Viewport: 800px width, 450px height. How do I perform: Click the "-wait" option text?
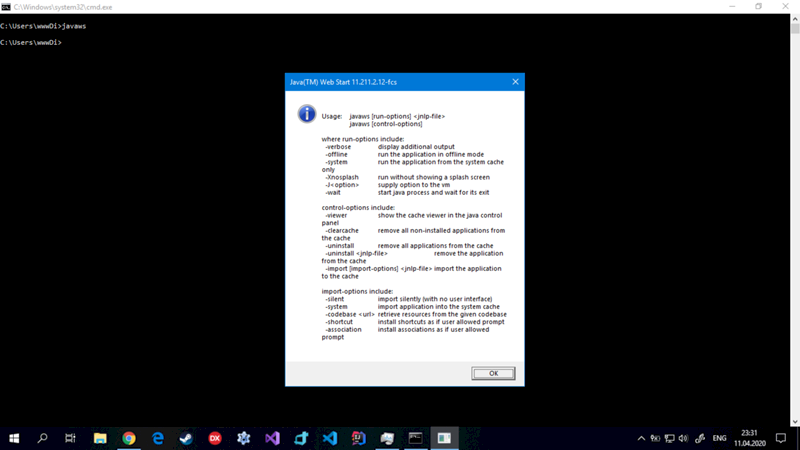pos(333,193)
